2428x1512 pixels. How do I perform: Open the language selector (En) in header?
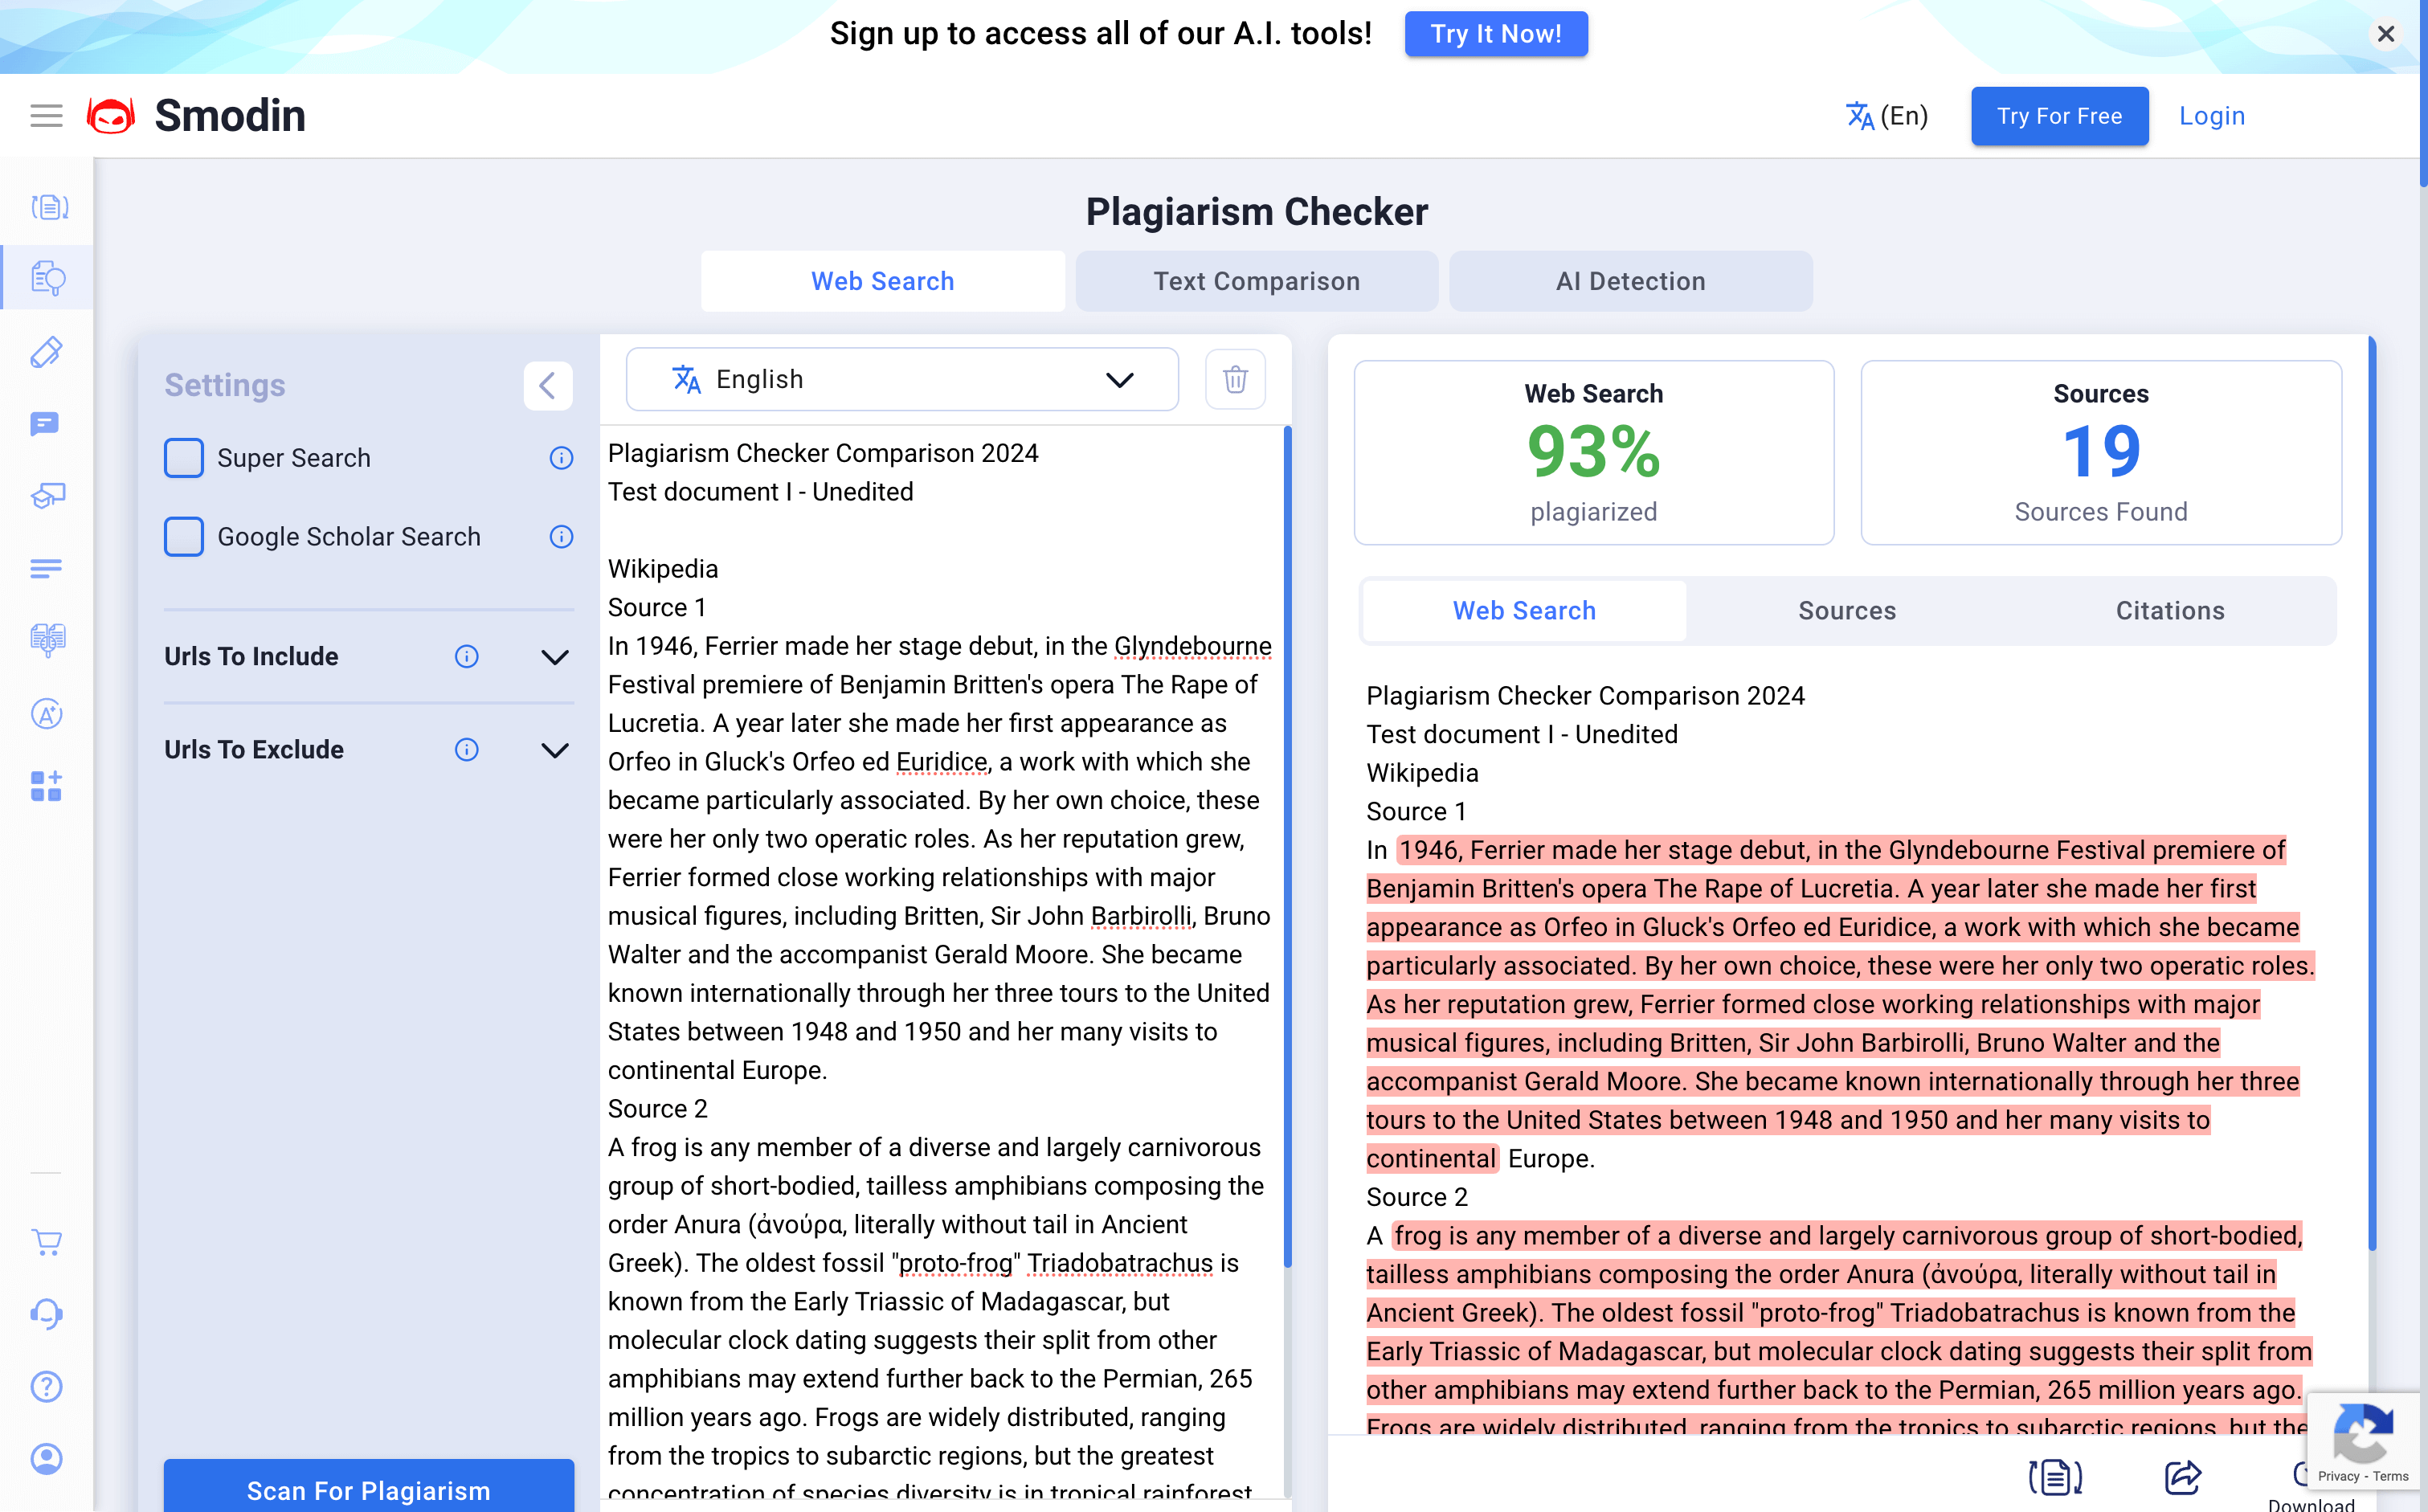tap(1886, 116)
